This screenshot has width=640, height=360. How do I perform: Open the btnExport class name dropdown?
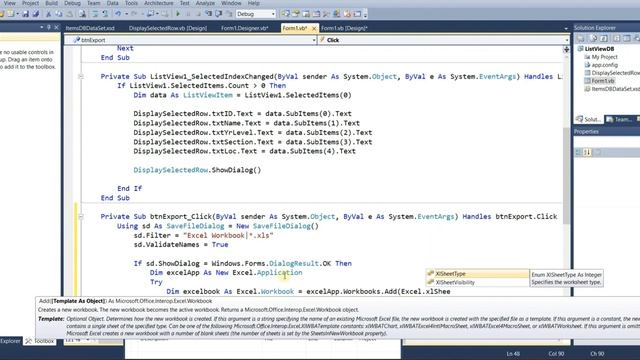[314, 40]
